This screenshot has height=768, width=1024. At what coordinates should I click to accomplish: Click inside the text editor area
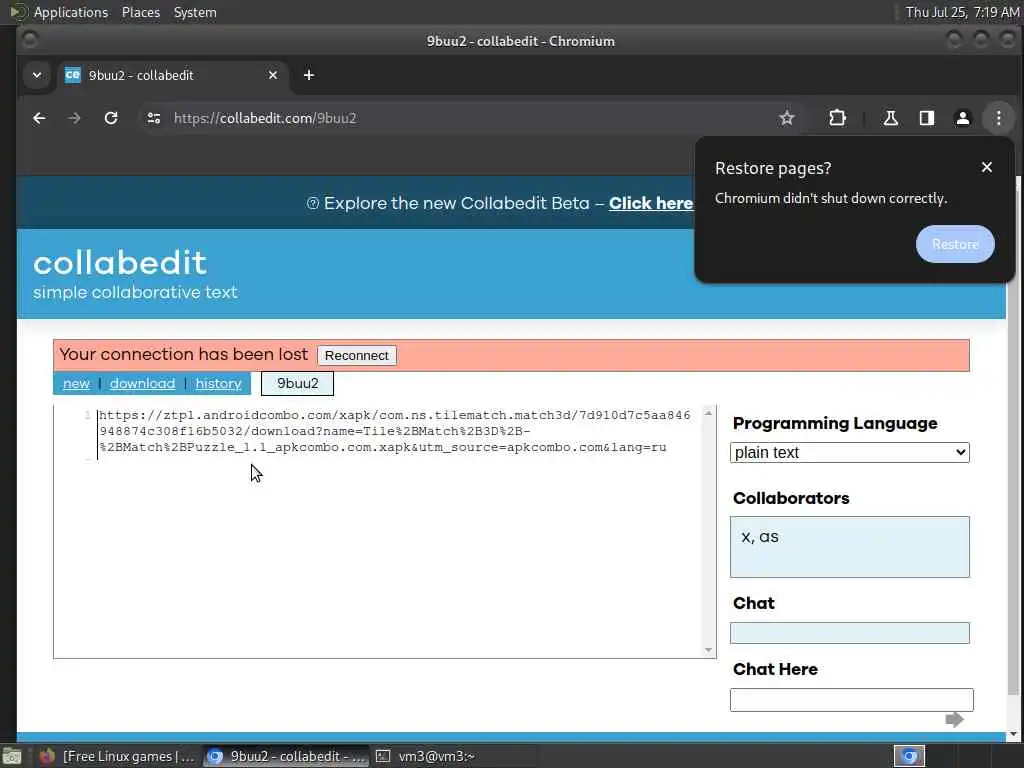coord(385,532)
